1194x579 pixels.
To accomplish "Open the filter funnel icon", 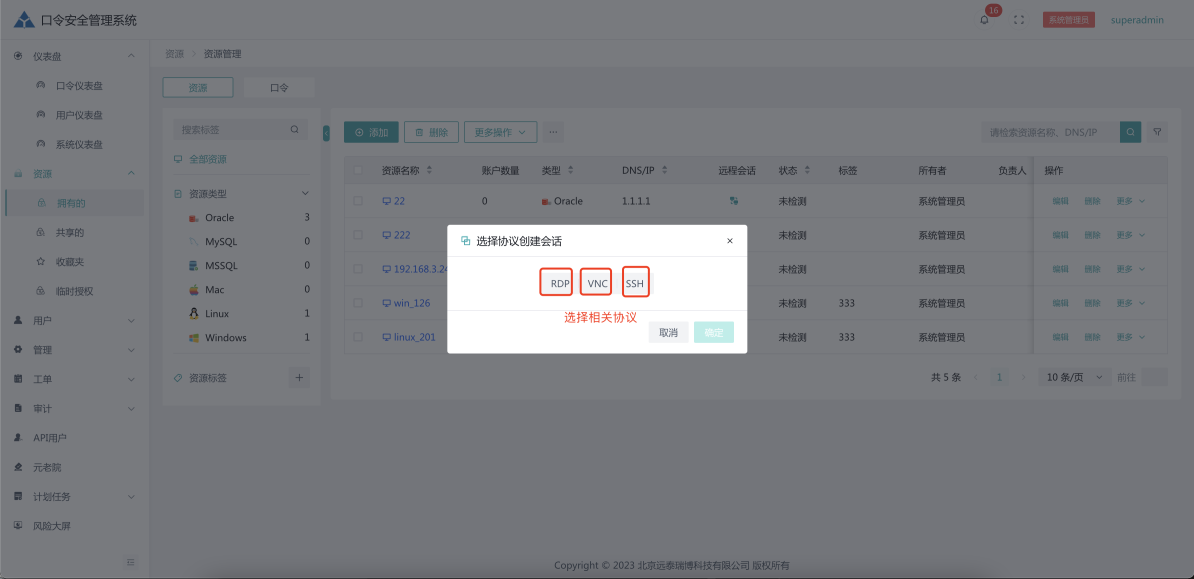I will [1157, 132].
